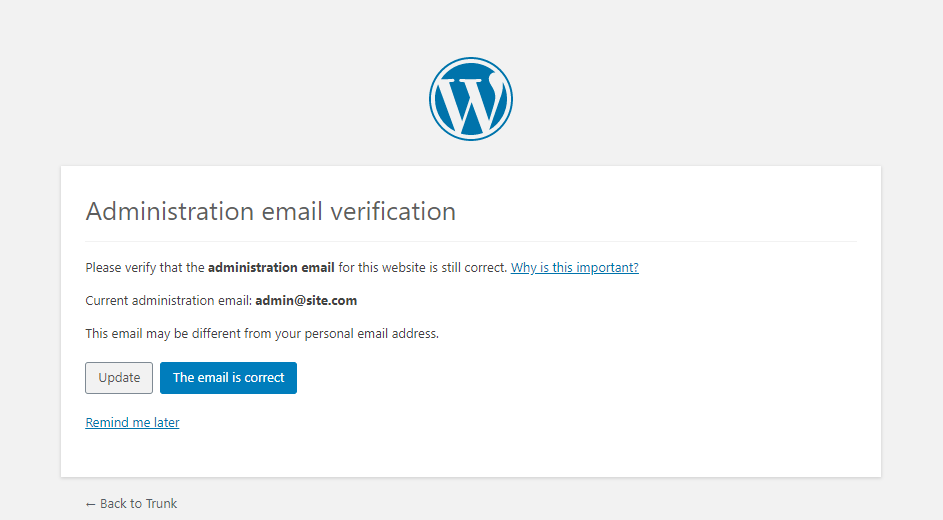The width and height of the screenshot is (943, 520).
Task: Click the divider line beneath the heading
Action: [x=471, y=242]
